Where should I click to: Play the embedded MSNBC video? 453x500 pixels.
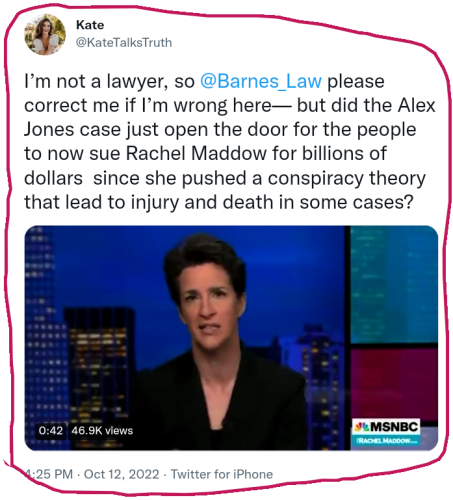click(x=231, y=338)
